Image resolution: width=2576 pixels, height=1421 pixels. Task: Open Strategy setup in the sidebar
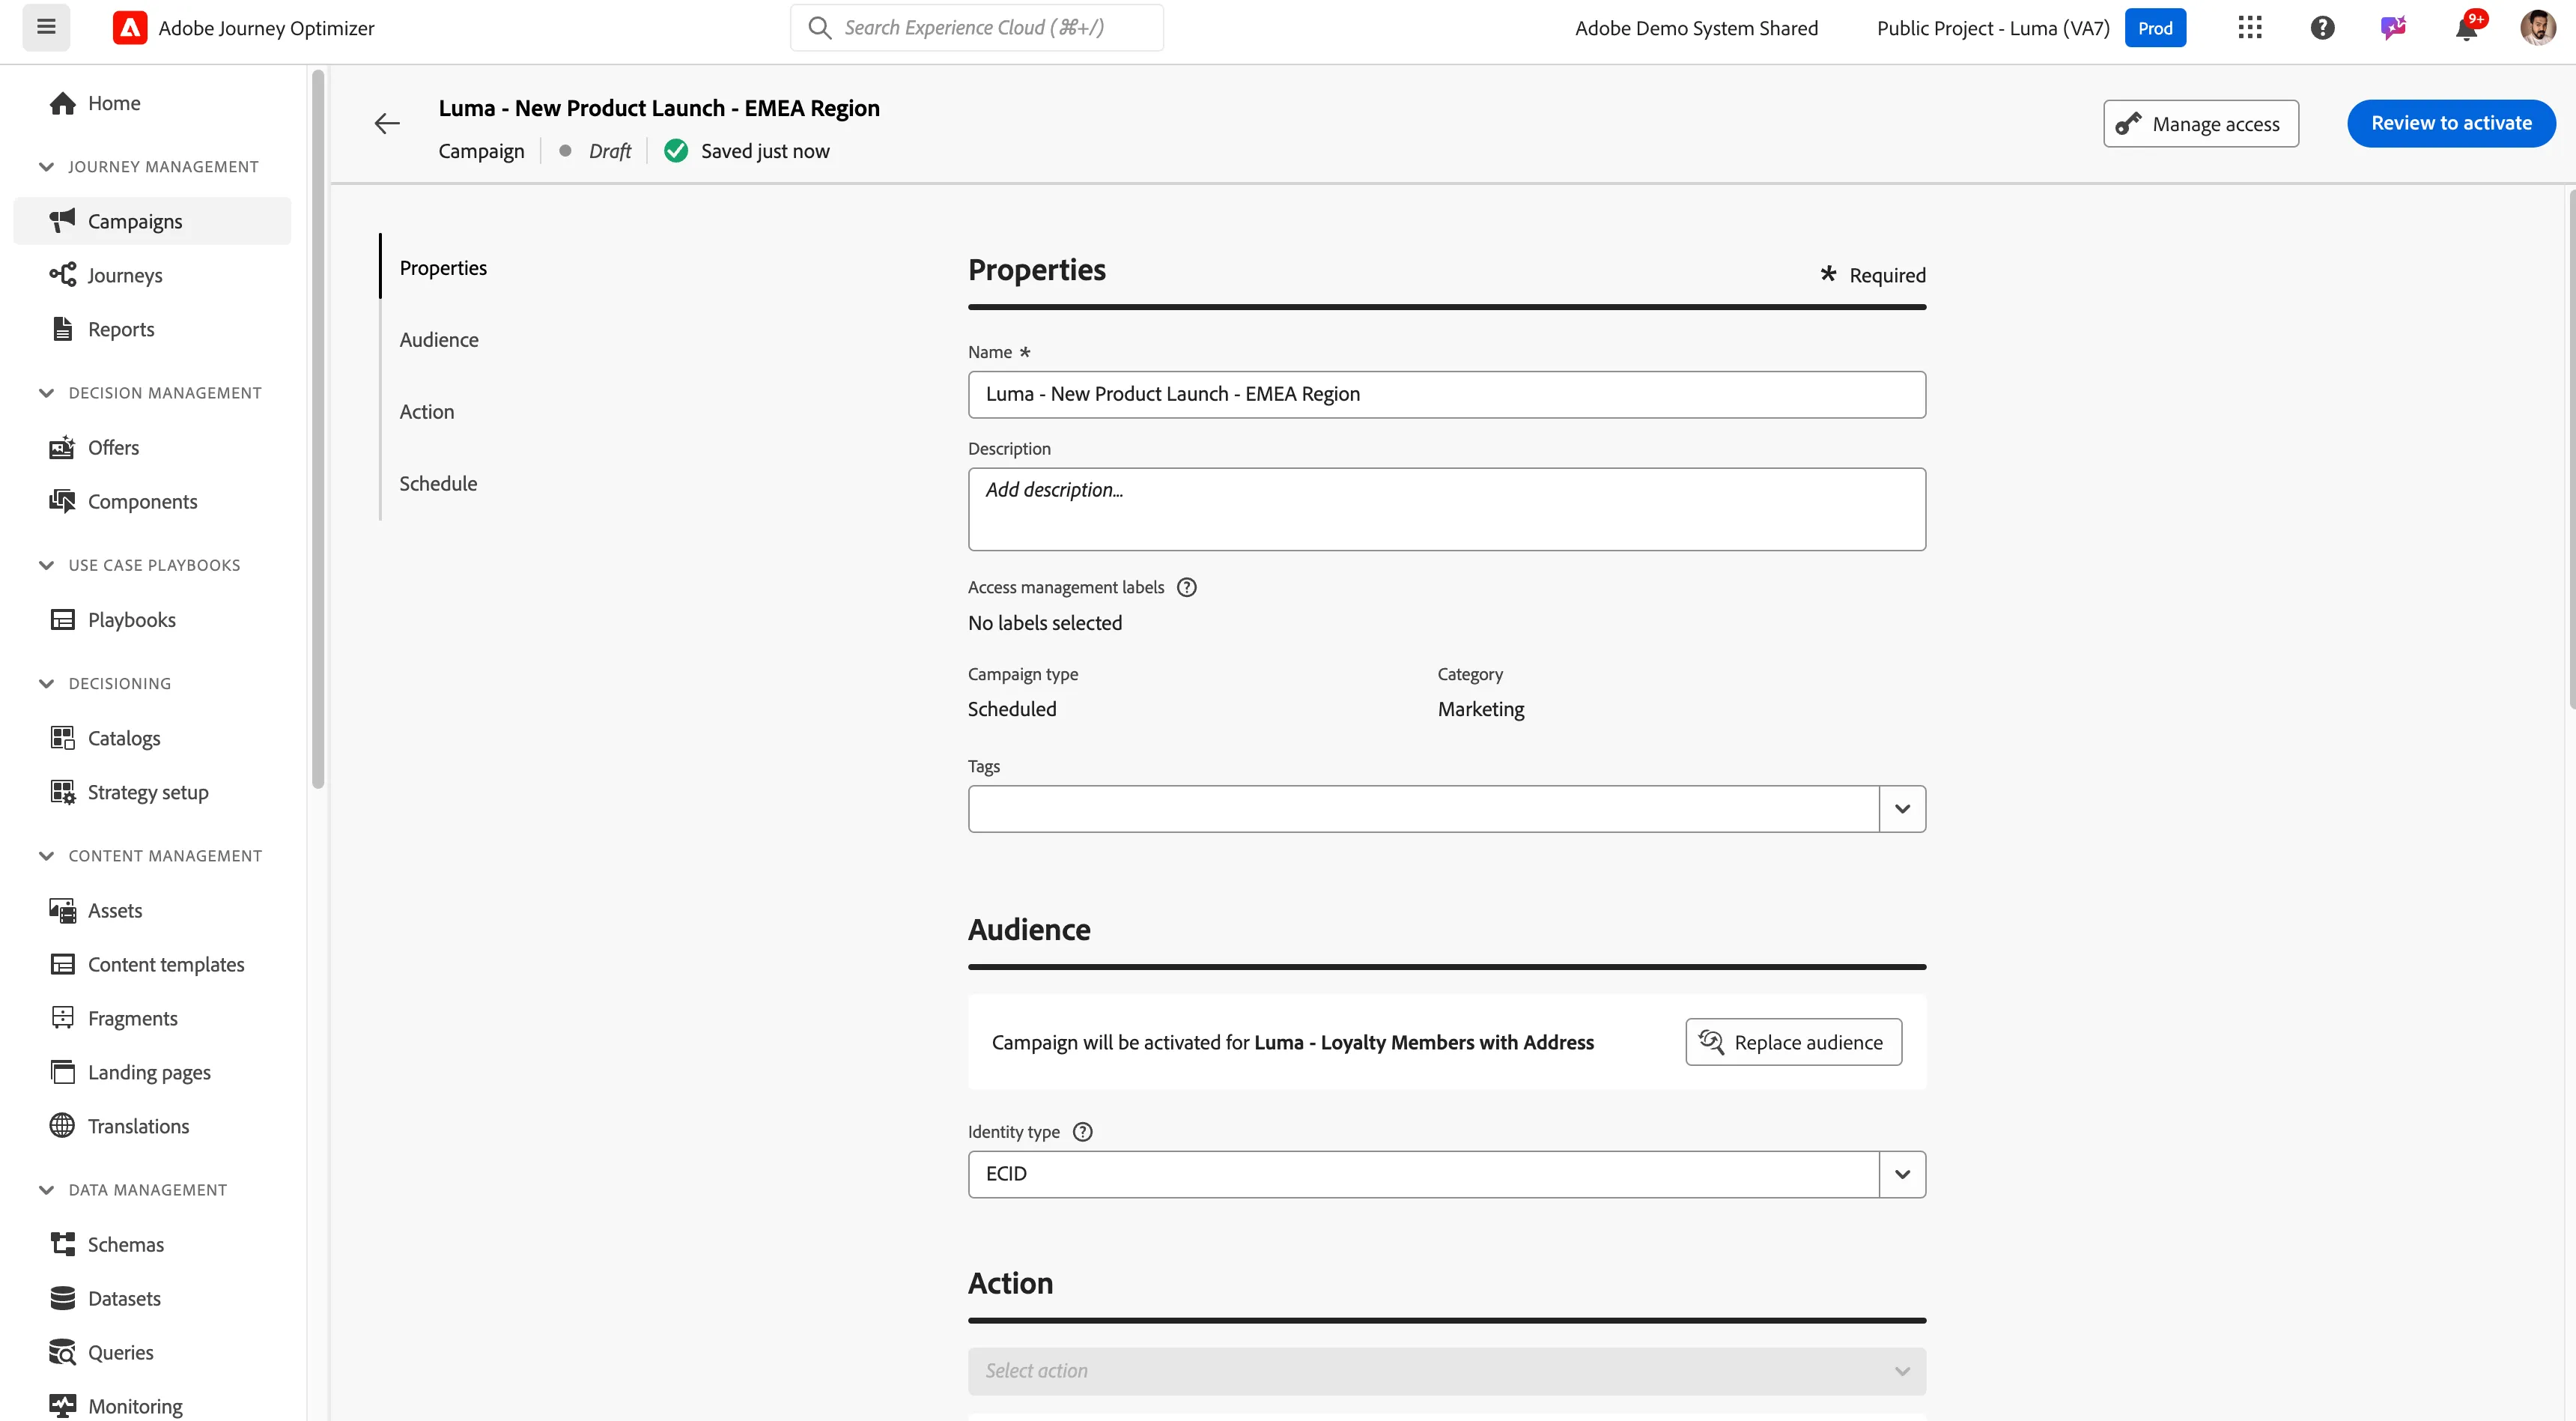coord(152,792)
